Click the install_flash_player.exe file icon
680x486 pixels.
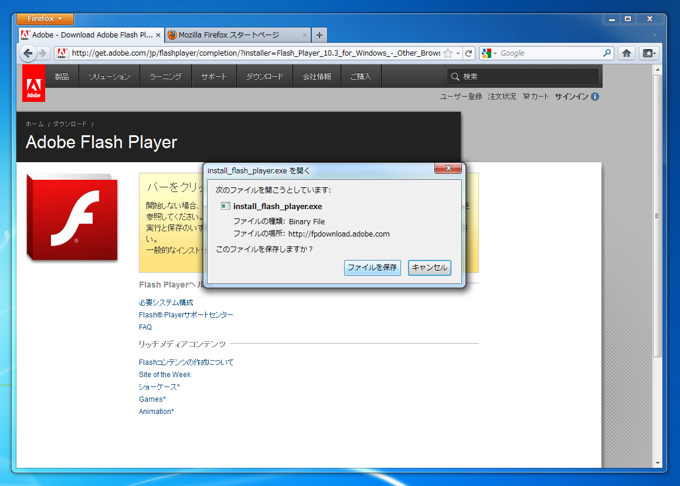(x=225, y=206)
